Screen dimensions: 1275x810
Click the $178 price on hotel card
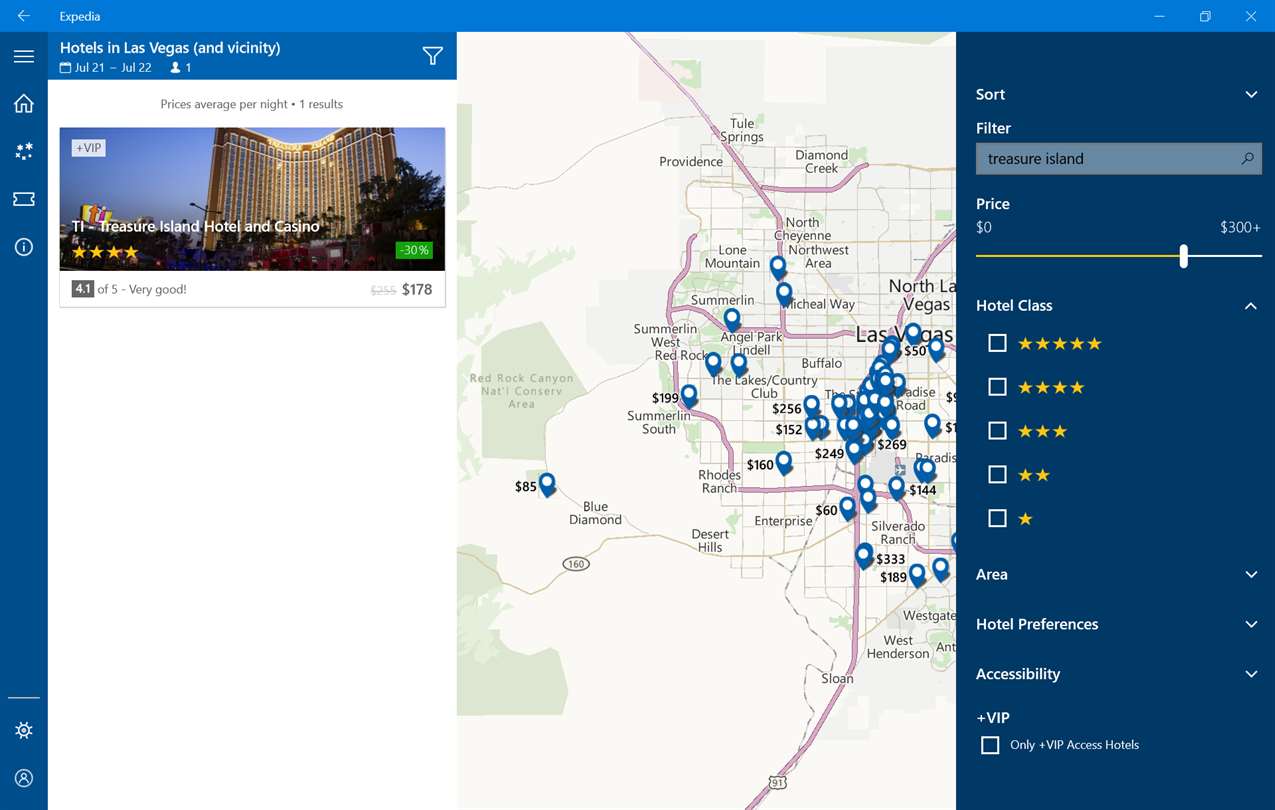417,290
